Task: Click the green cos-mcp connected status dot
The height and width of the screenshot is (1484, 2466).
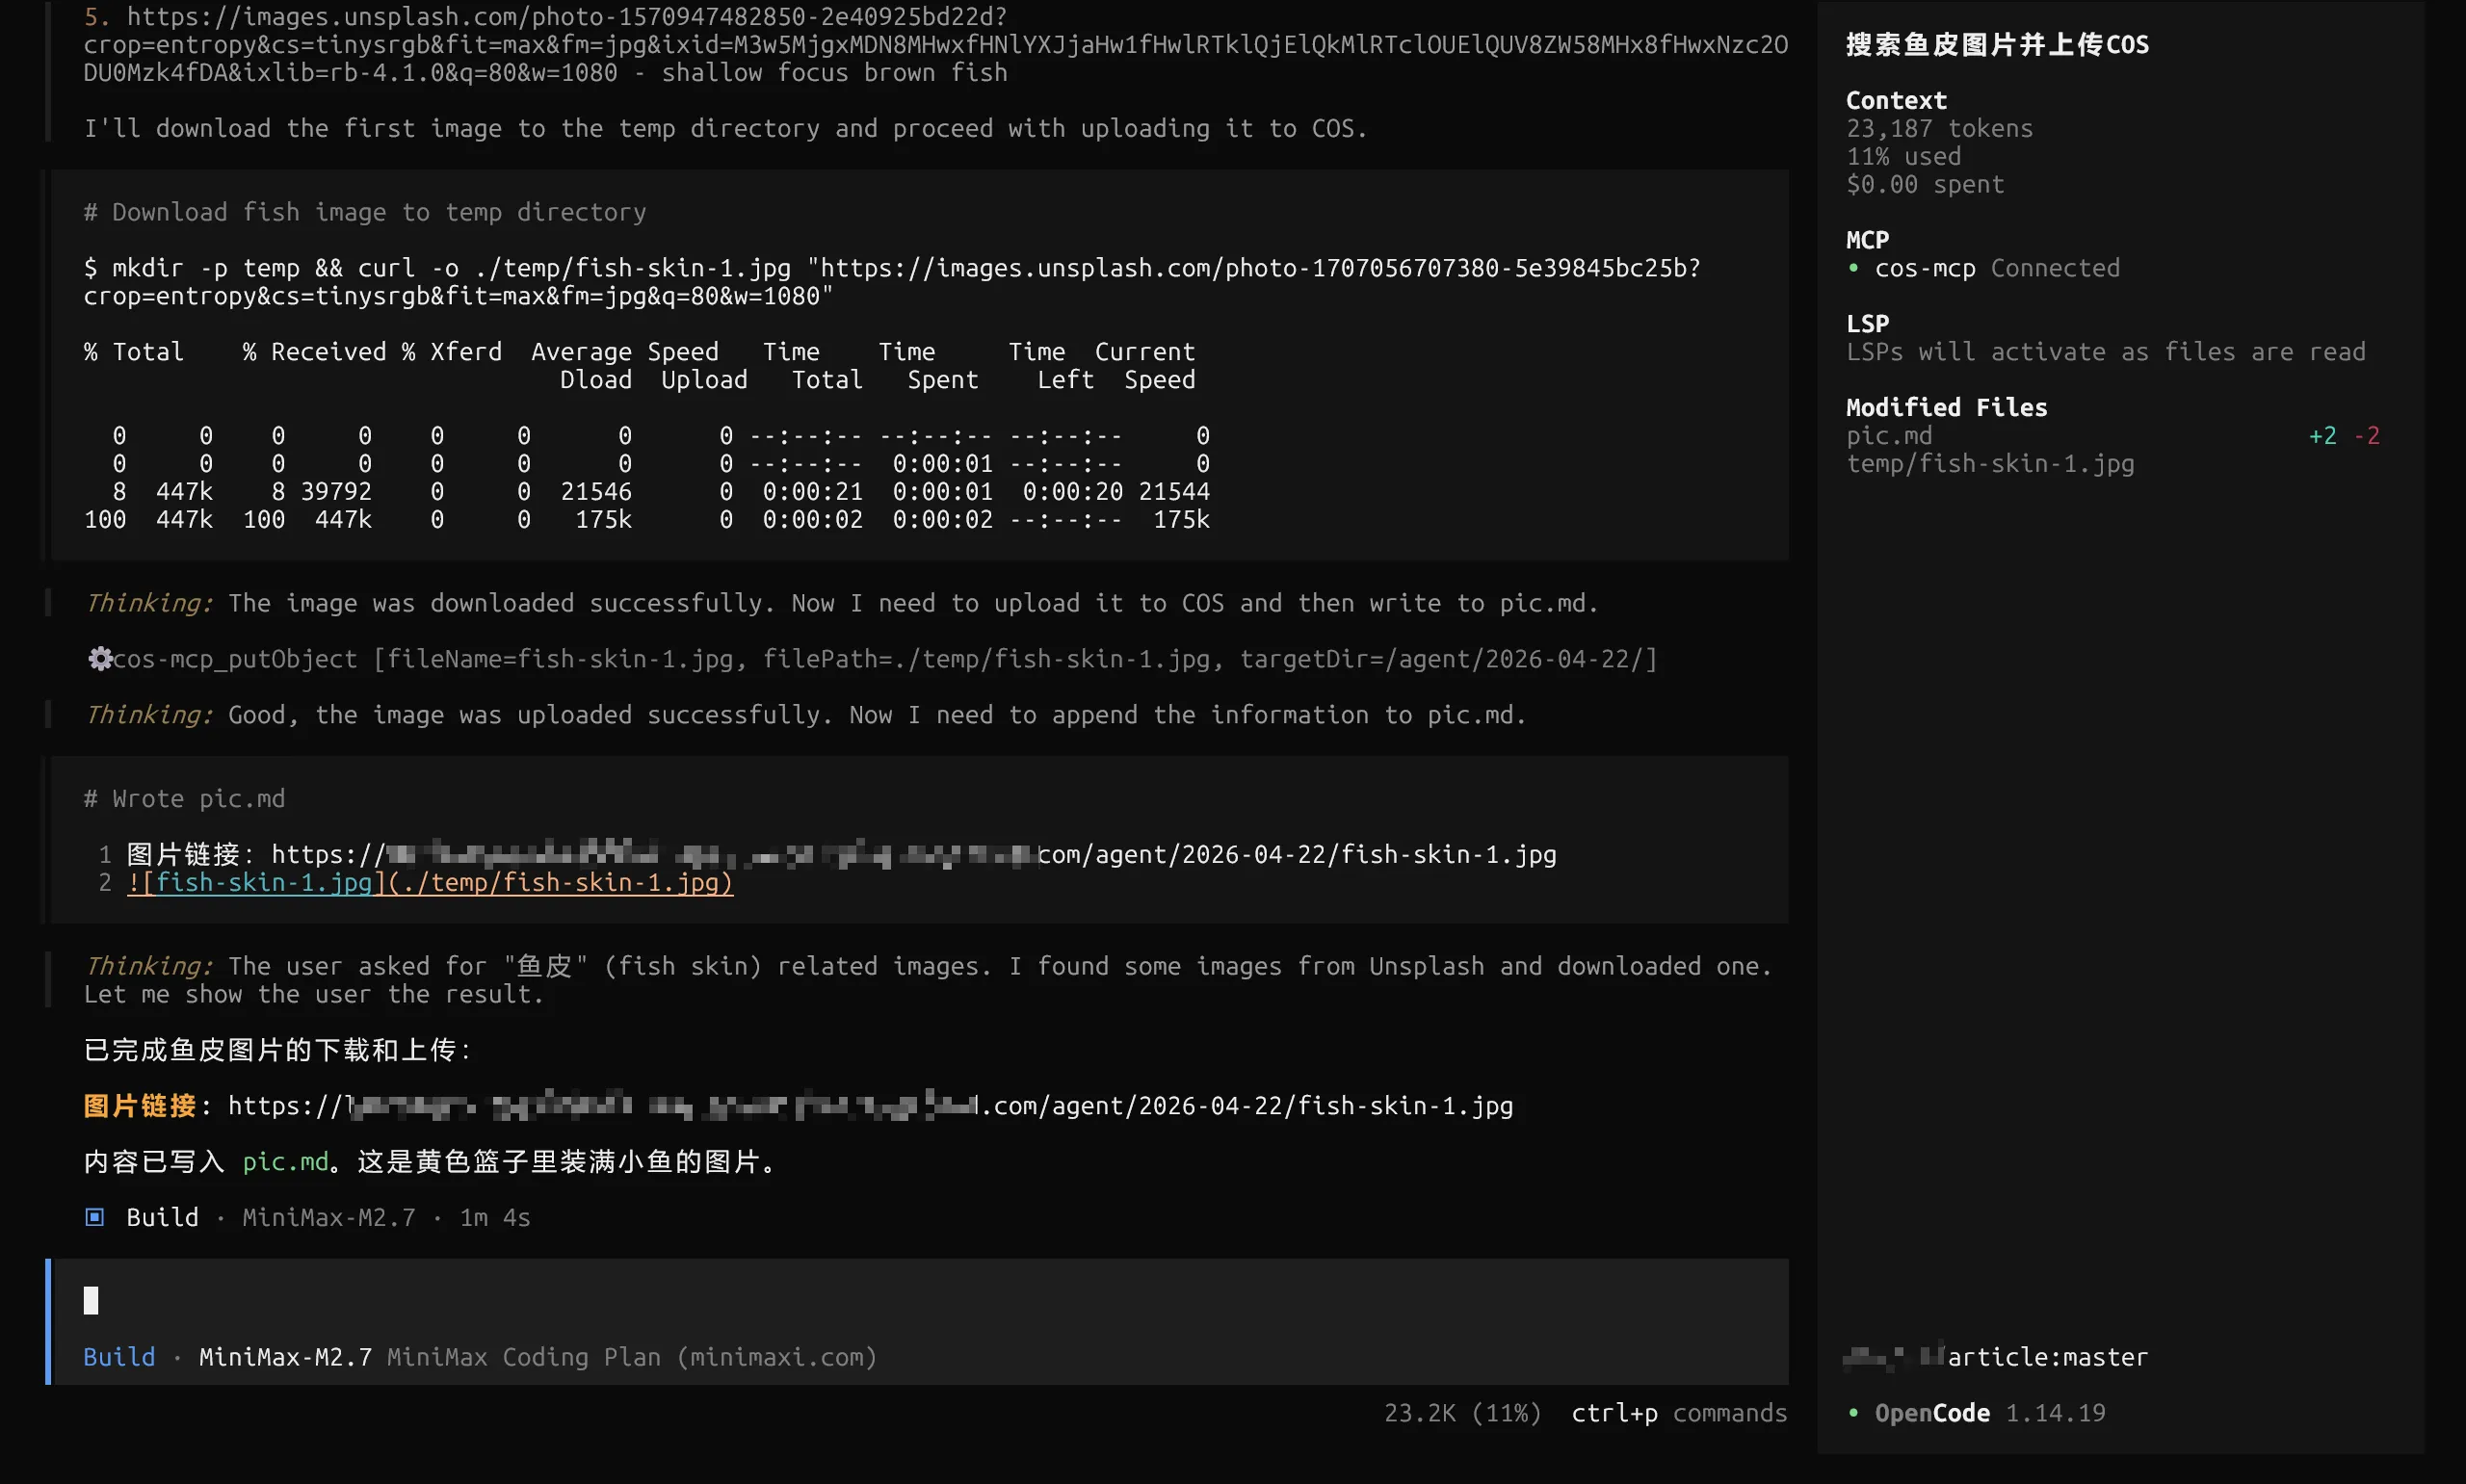Action: pos(1853,268)
